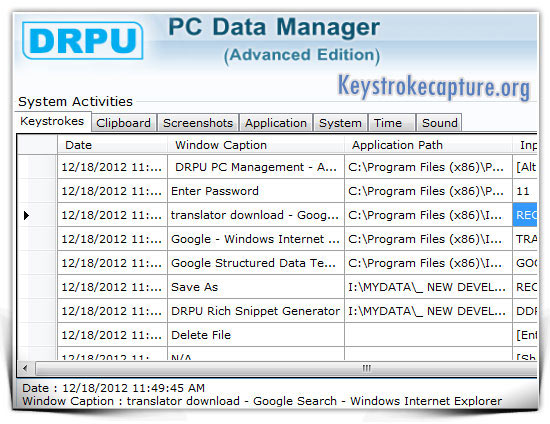Viewport: 550px width, 424px height.
Task: Select 'Google Structured Data Te...' cell
Action: (256, 263)
